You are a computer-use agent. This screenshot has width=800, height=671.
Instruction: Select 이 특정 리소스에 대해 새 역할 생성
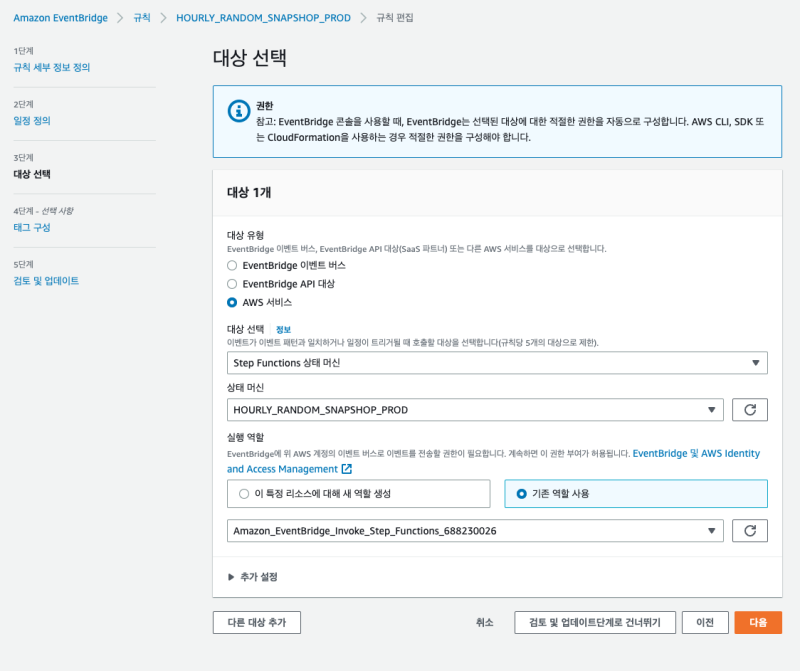[x=244, y=494]
